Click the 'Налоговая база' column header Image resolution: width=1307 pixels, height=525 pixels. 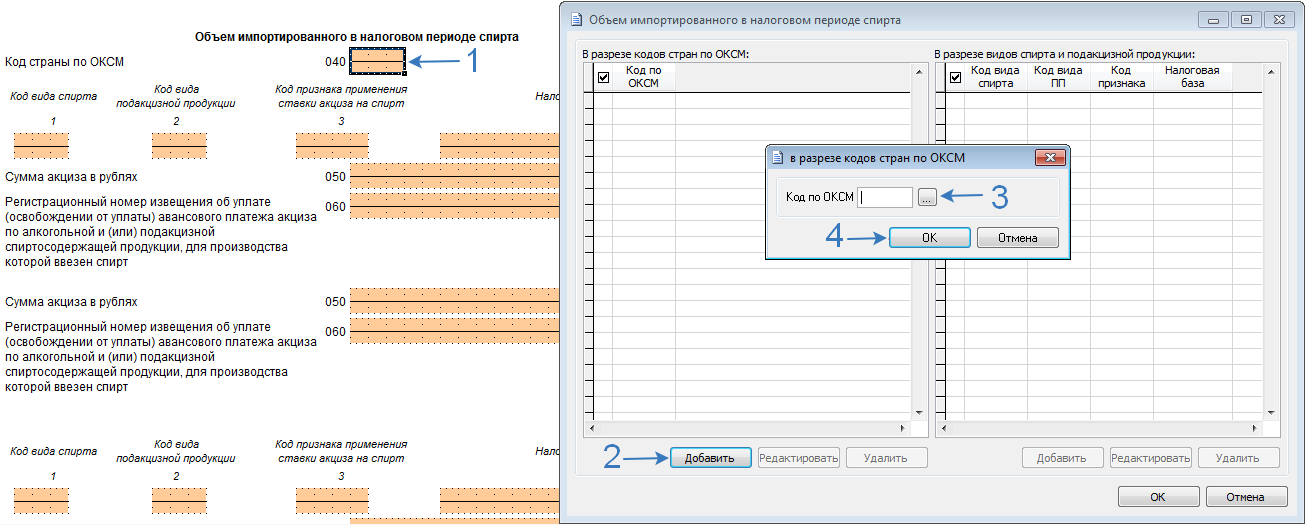pyautogui.click(x=1191, y=77)
